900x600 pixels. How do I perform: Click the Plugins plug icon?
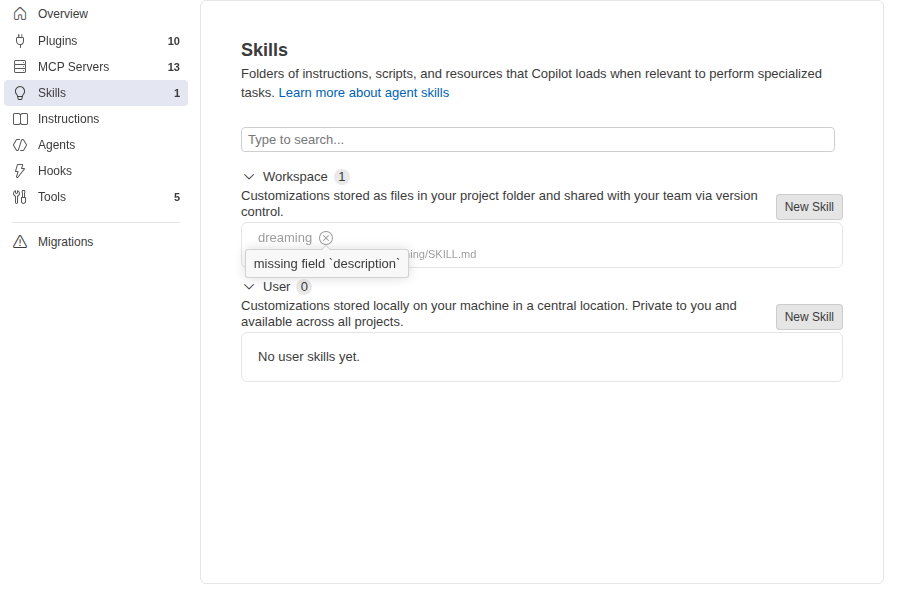click(20, 41)
